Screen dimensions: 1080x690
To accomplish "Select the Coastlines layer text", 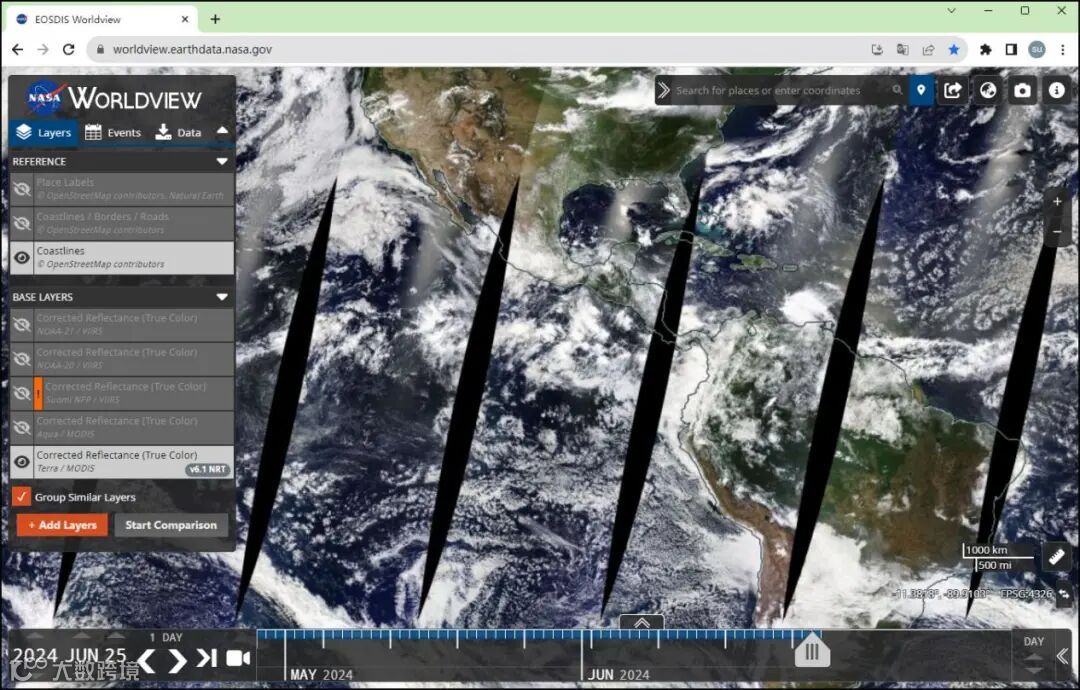I will [61, 251].
